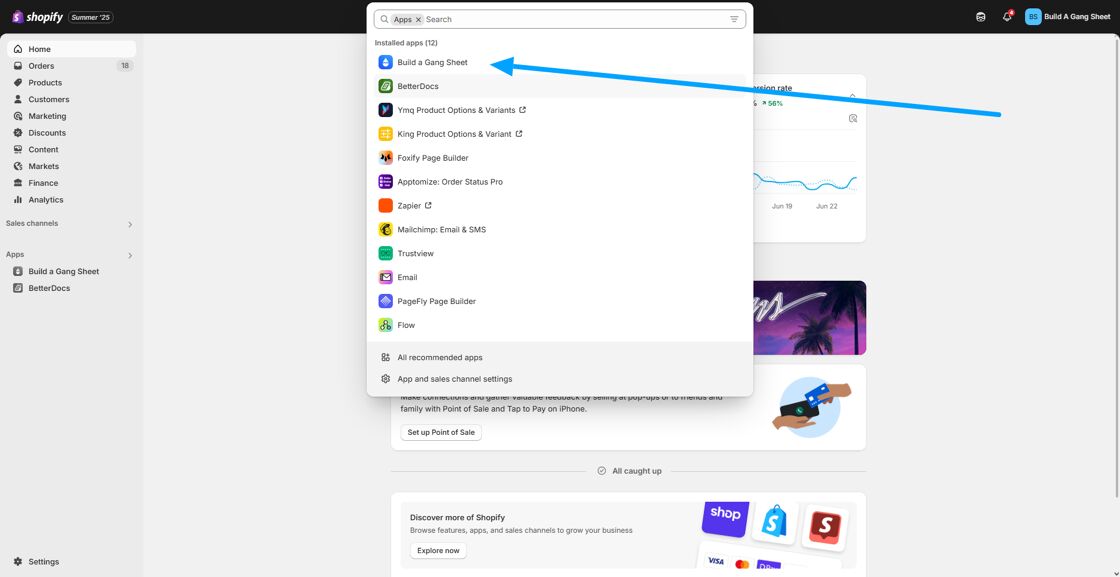Screen dimensions: 1120x577
Task: Open All recommended apps
Action: (x=560, y=357)
